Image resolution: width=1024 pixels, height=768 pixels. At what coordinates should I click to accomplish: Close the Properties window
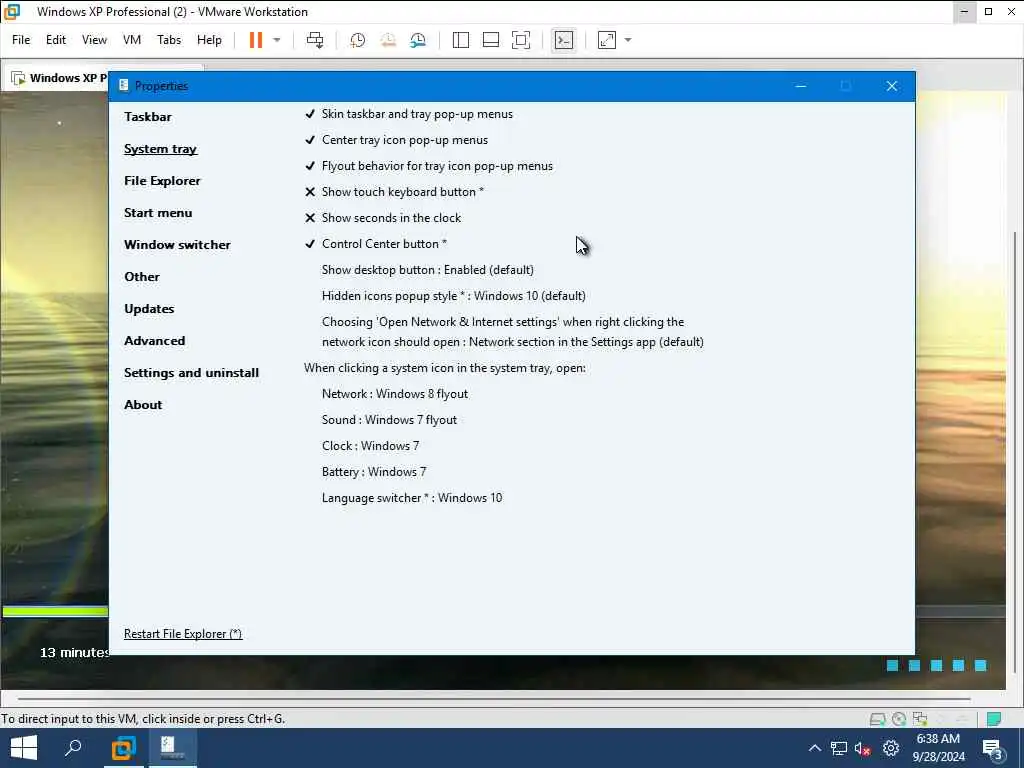click(891, 86)
